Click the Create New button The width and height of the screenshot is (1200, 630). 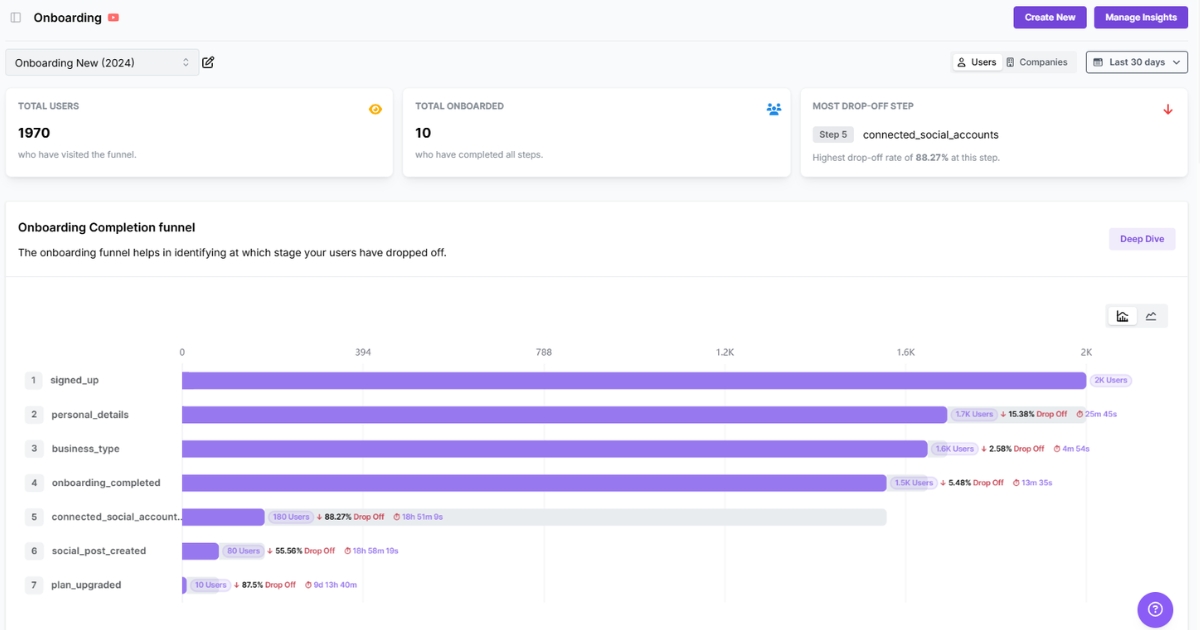tap(1049, 17)
